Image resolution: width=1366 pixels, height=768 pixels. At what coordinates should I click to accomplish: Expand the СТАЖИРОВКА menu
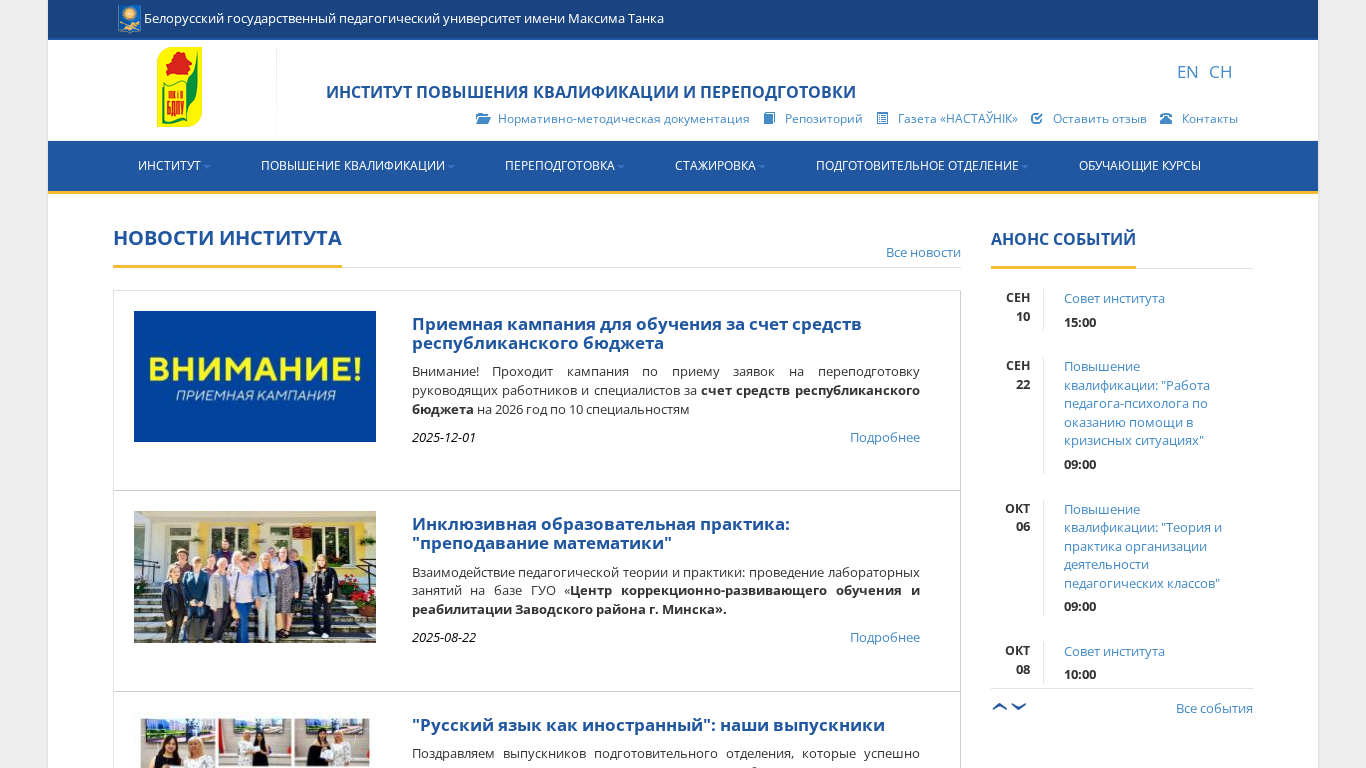tap(720, 166)
